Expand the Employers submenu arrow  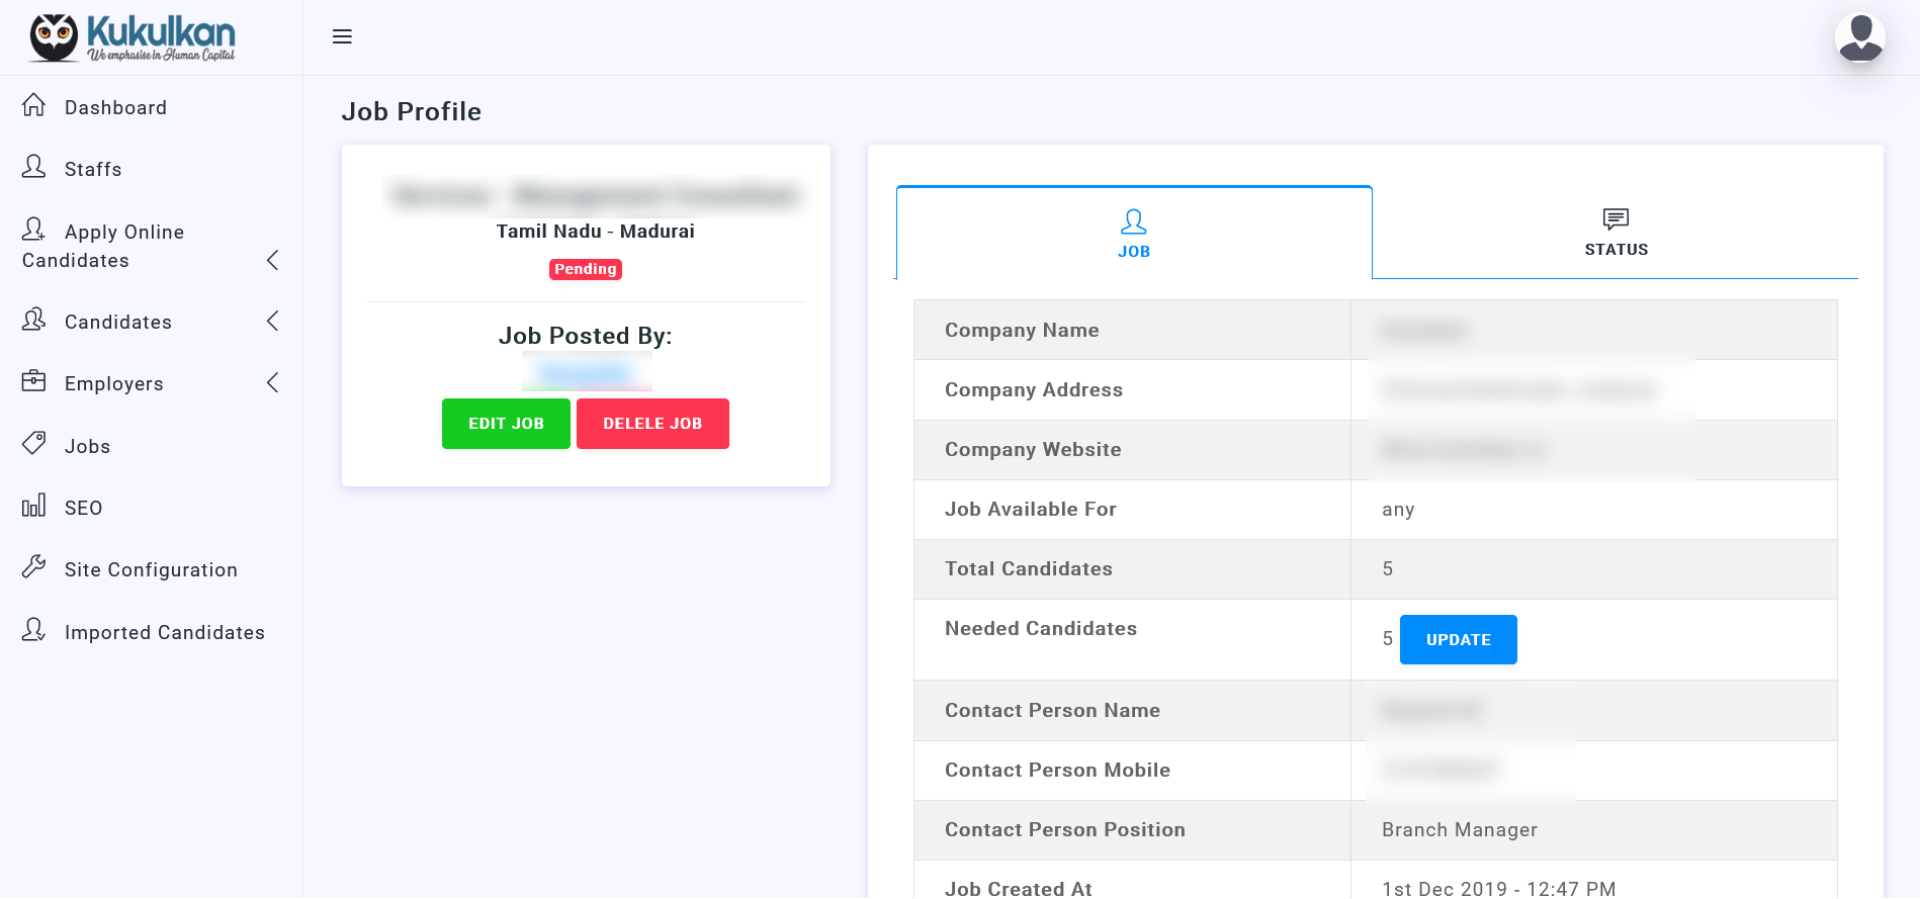[273, 383]
